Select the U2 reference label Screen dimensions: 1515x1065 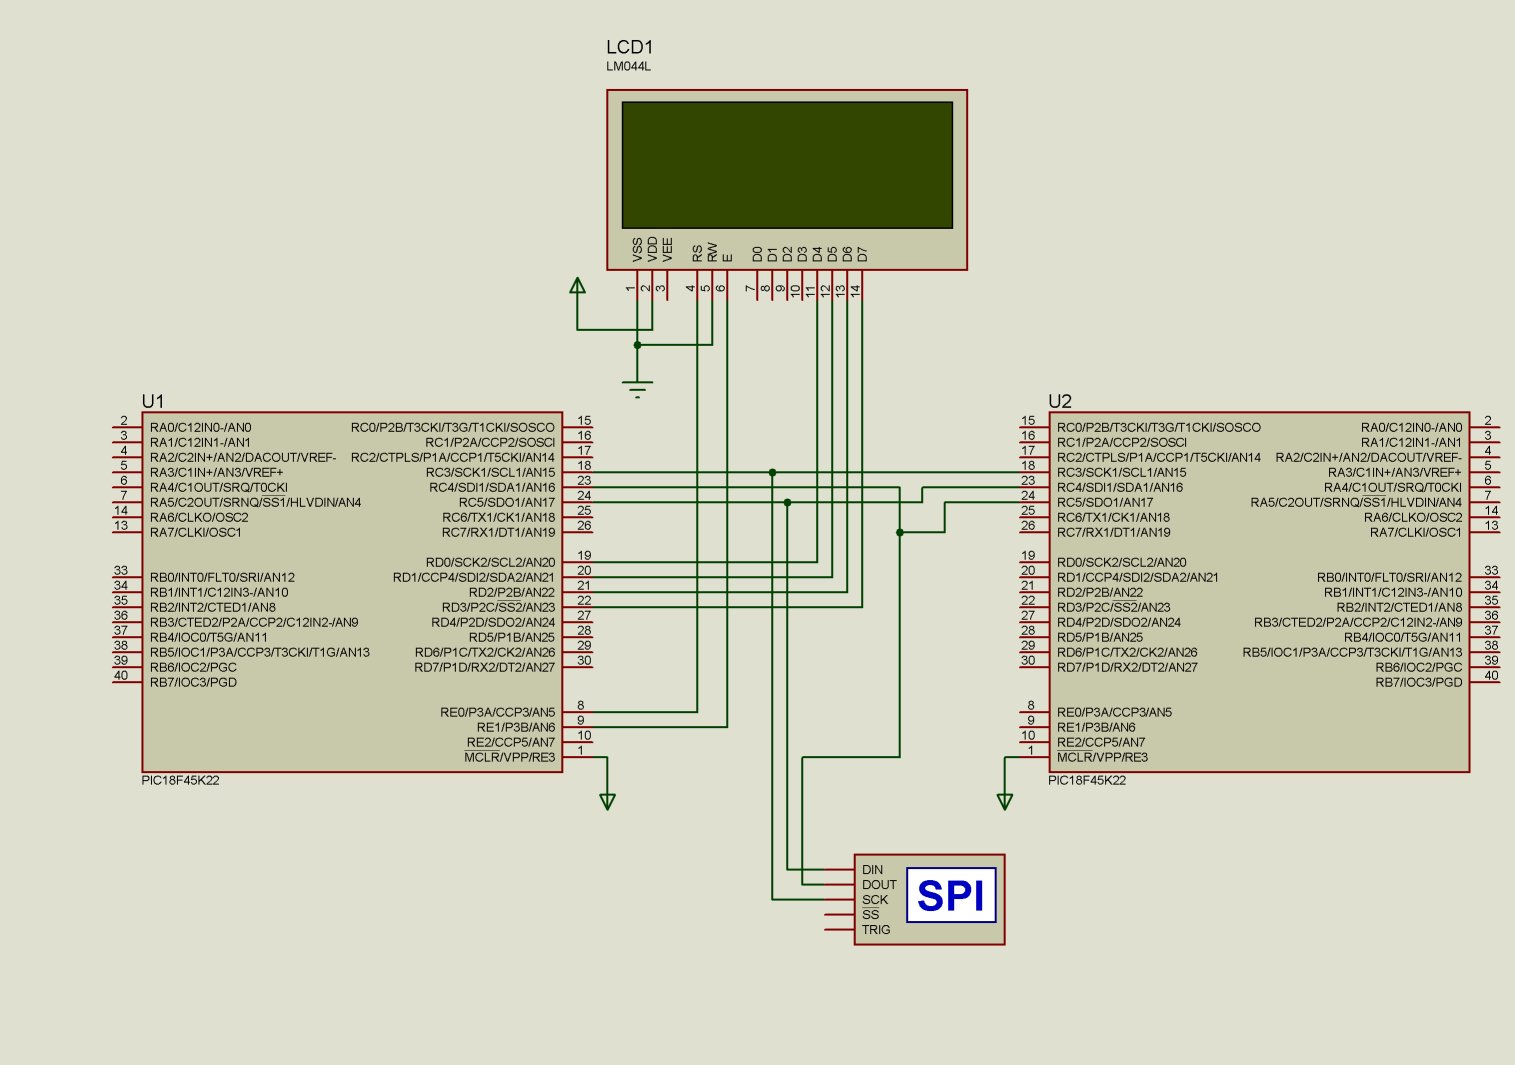click(1060, 401)
